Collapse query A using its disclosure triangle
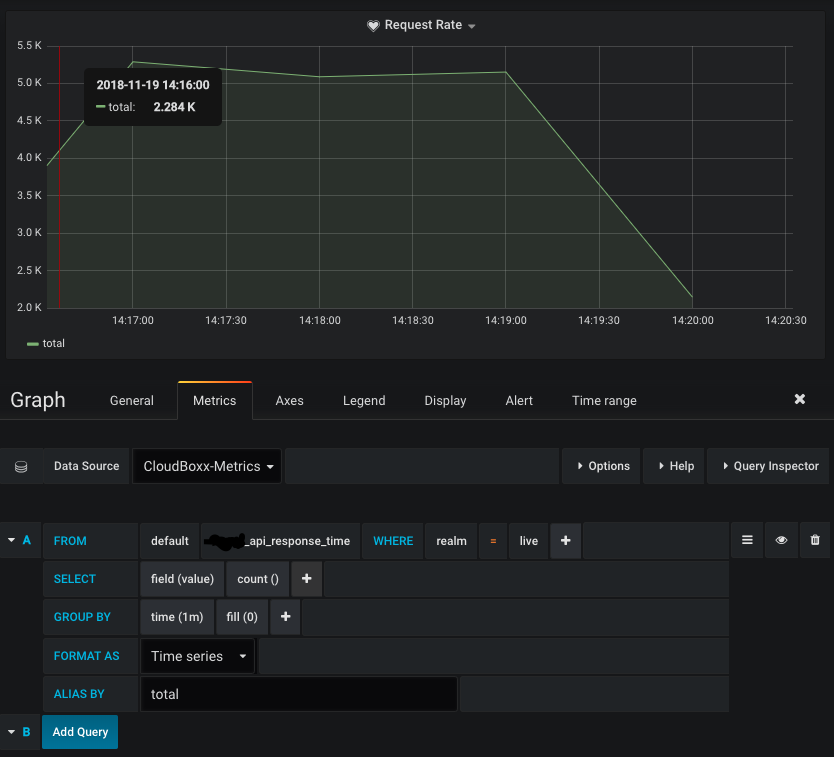 pos(10,540)
